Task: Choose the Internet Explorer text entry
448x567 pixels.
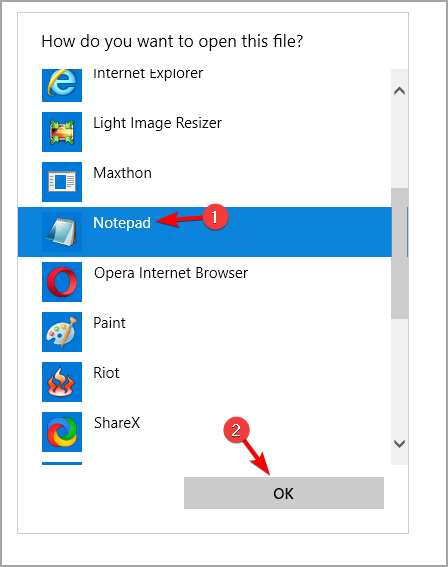Action: (148, 74)
